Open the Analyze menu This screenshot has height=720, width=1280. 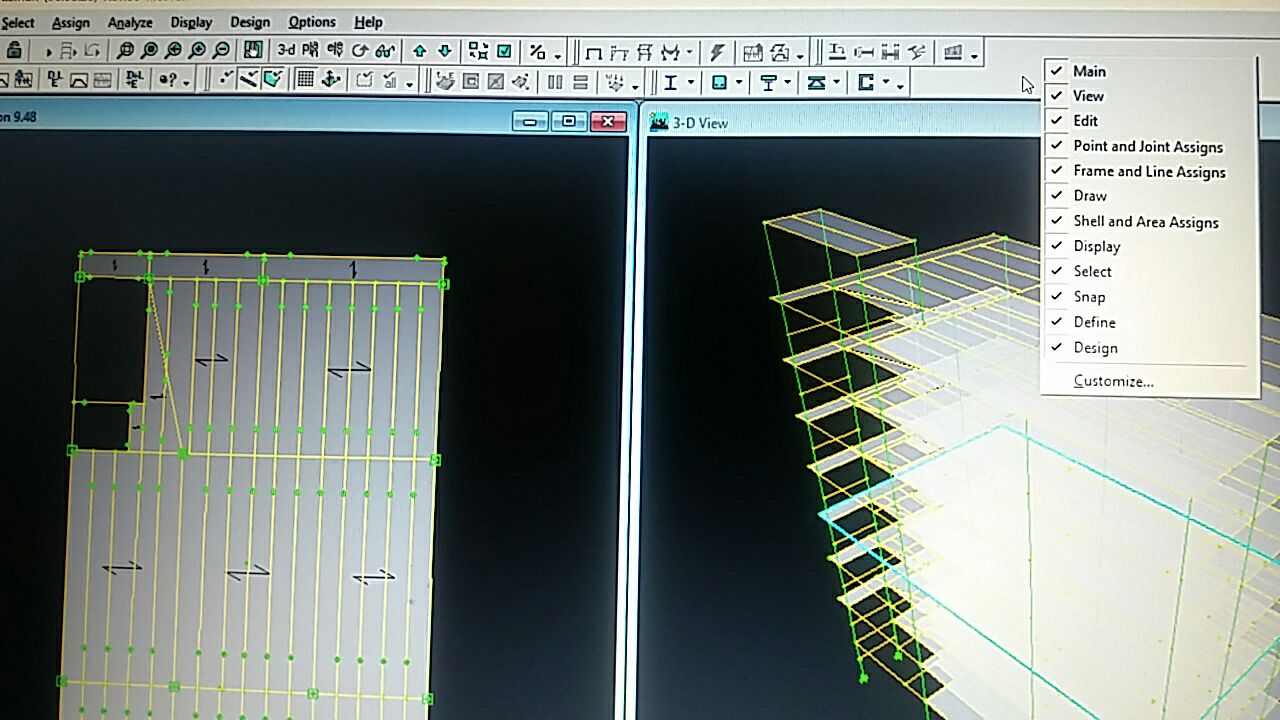130,22
